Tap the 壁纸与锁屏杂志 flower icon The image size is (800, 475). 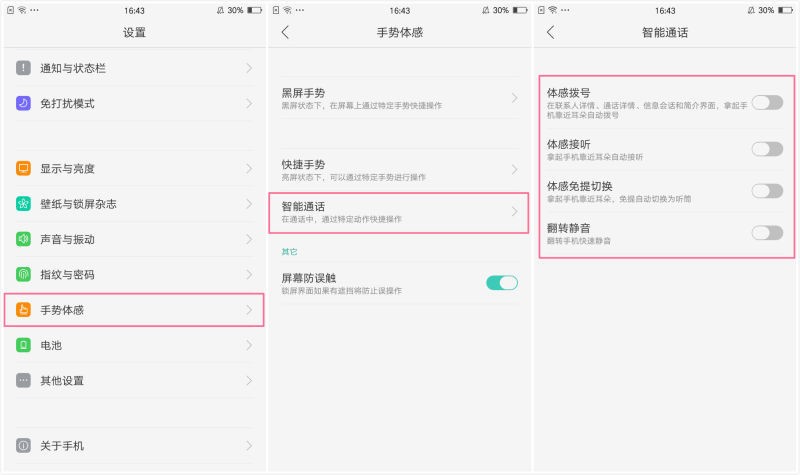[23, 204]
